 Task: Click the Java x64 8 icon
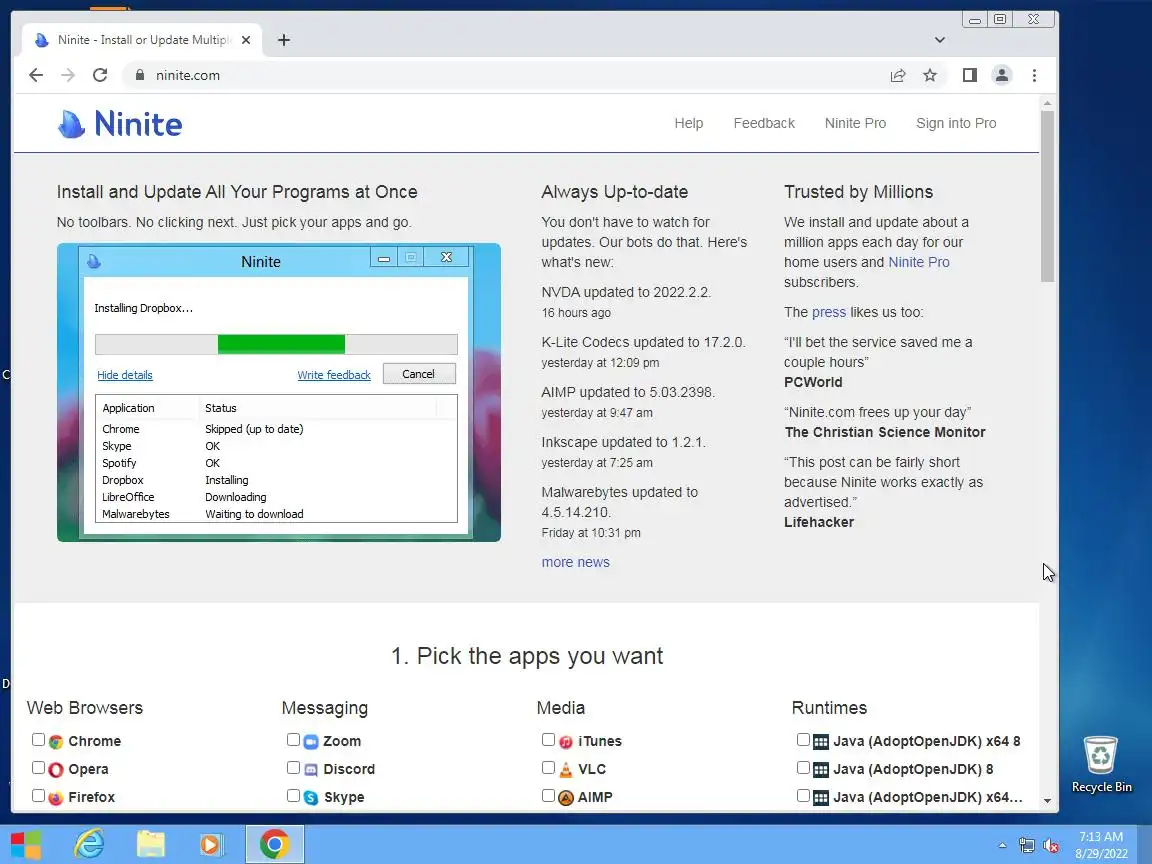pos(821,742)
